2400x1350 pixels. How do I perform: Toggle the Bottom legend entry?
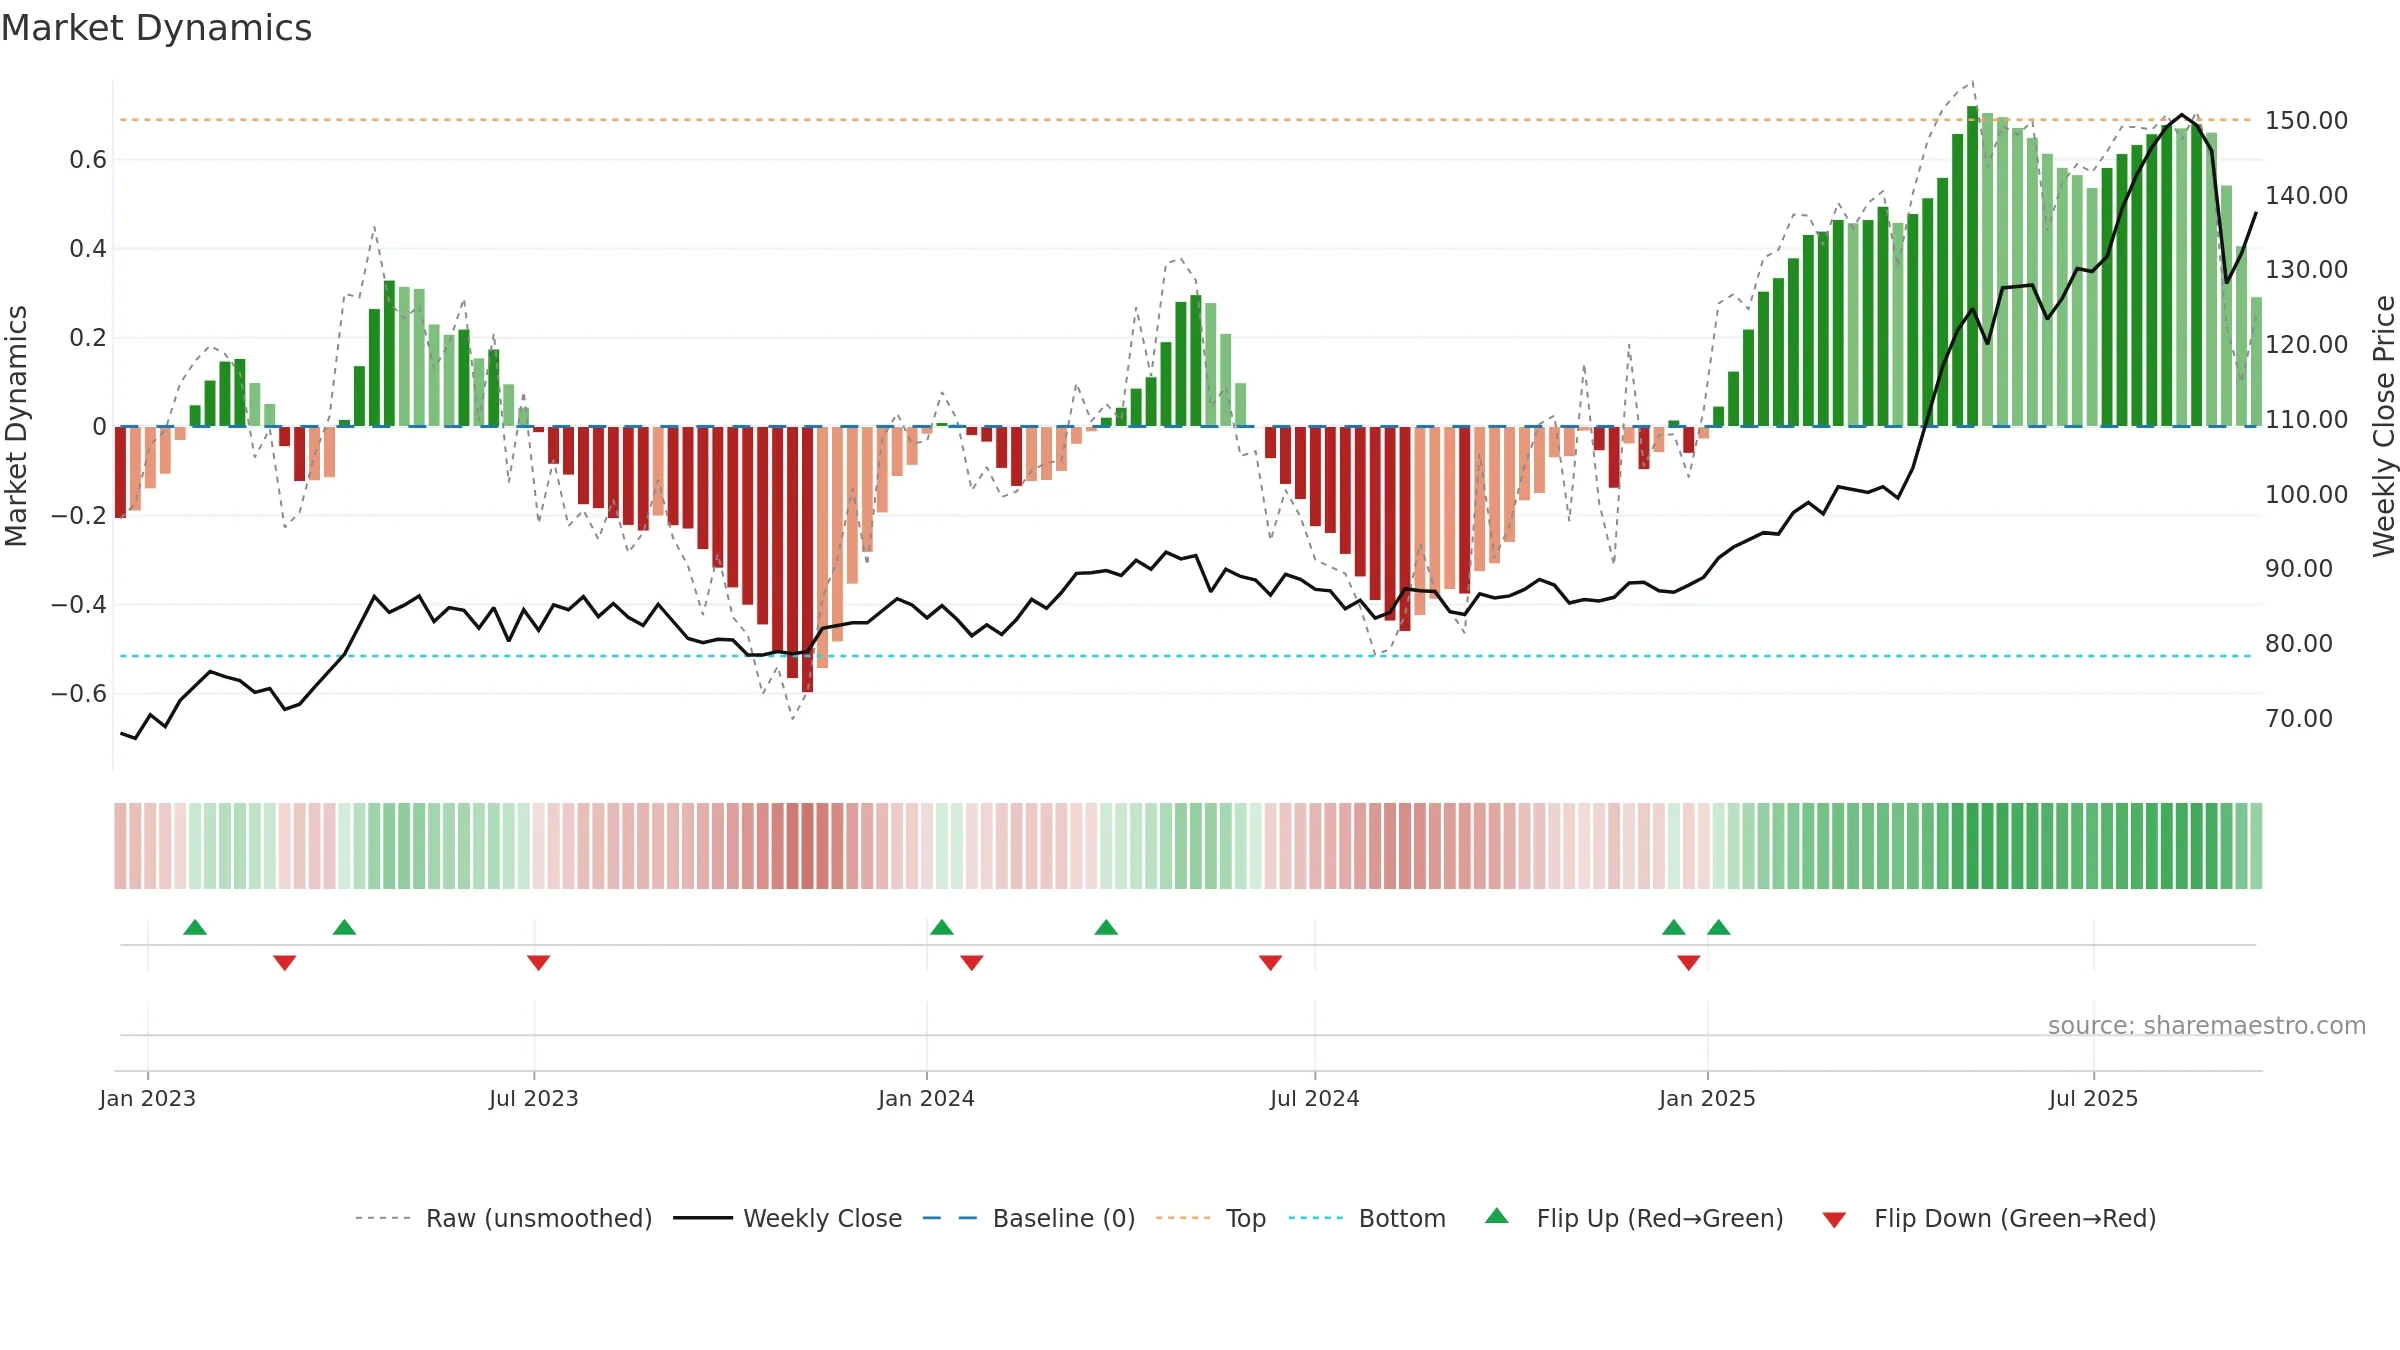coord(1367,1218)
